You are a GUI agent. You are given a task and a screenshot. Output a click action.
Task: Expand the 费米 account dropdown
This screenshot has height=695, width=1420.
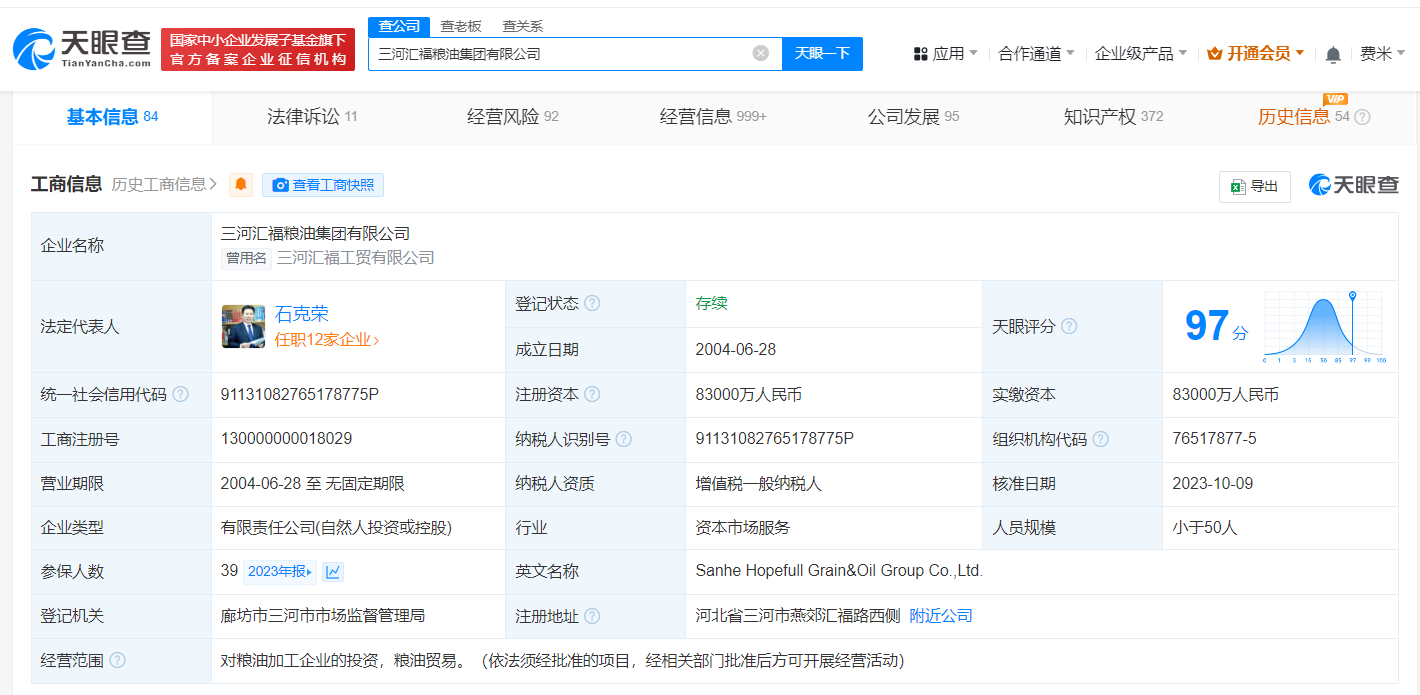(1383, 54)
